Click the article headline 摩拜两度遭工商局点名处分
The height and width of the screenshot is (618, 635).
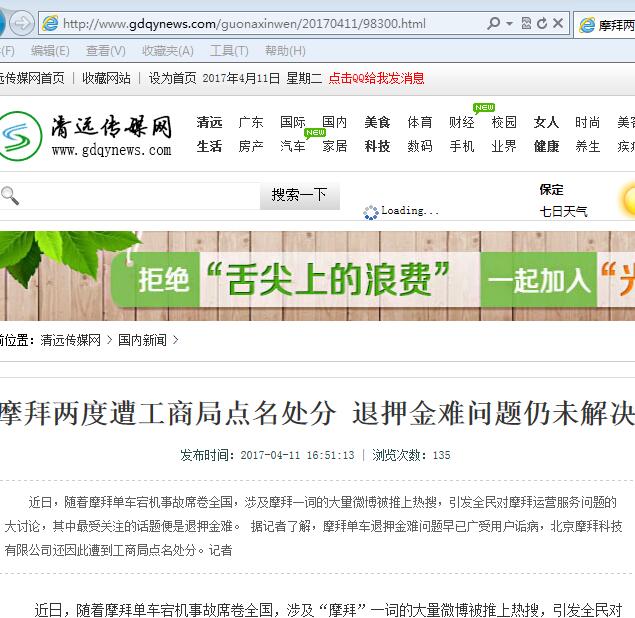click(x=168, y=413)
